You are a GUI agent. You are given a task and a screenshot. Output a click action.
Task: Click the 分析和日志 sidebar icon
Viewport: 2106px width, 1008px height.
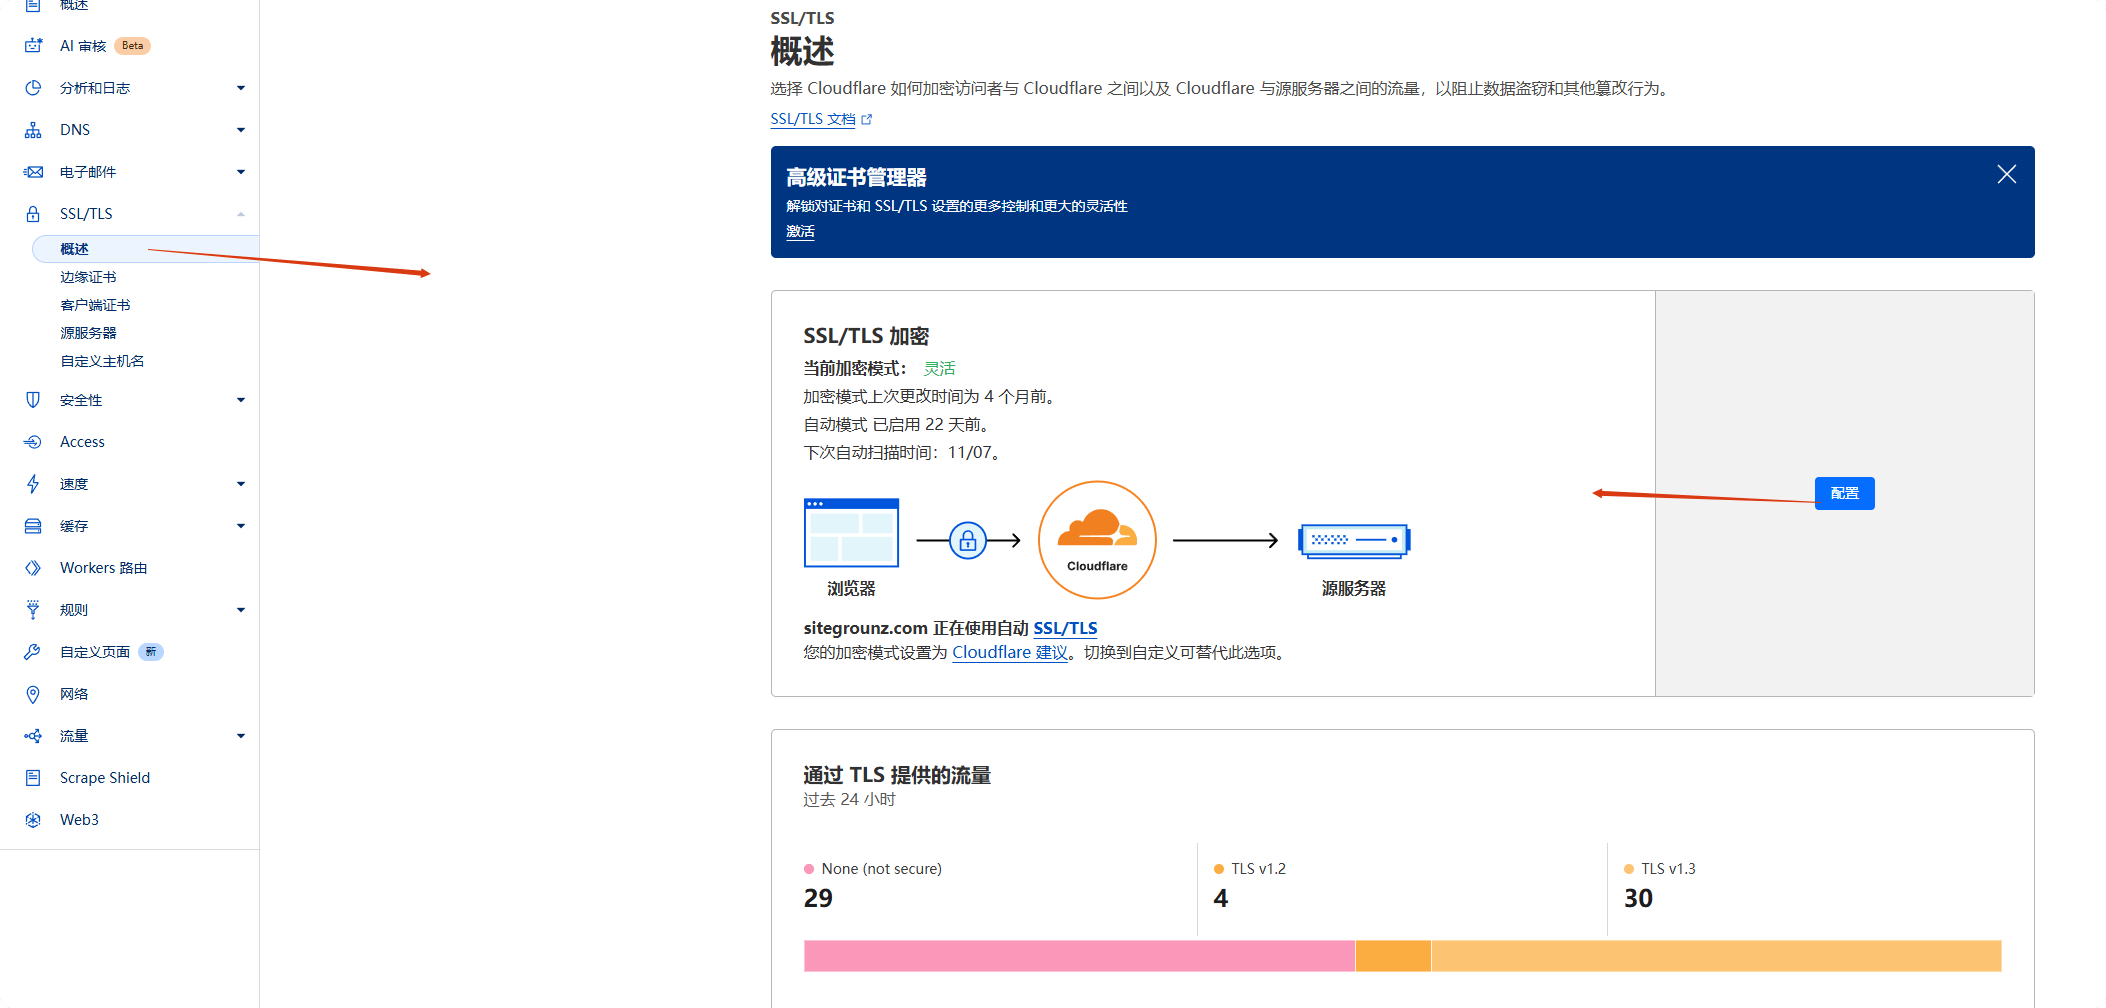click(33, 87)
